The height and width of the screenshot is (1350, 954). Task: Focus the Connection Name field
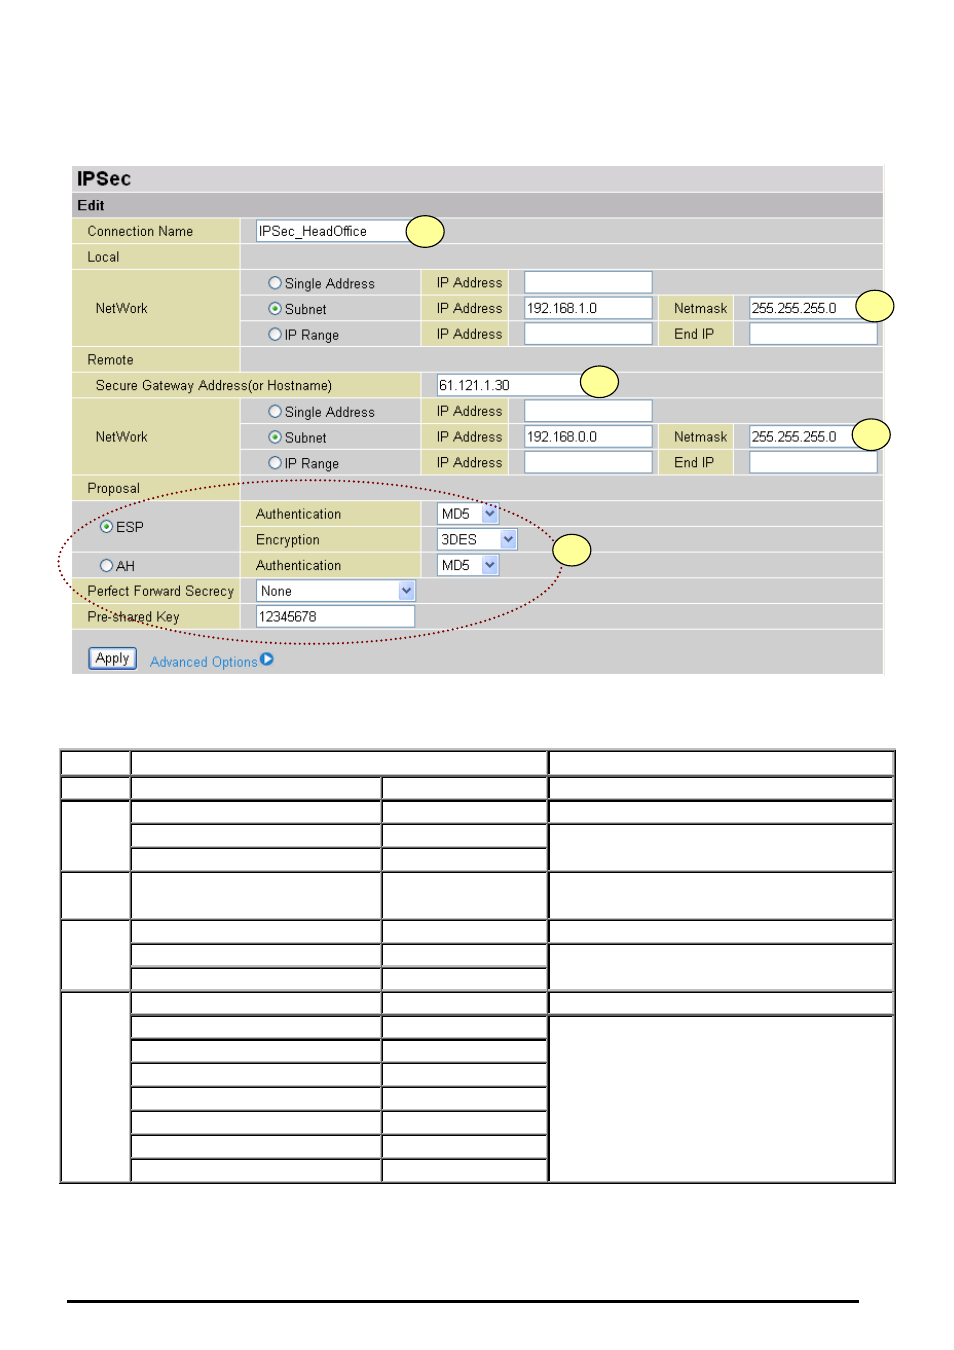coord(335,231)
